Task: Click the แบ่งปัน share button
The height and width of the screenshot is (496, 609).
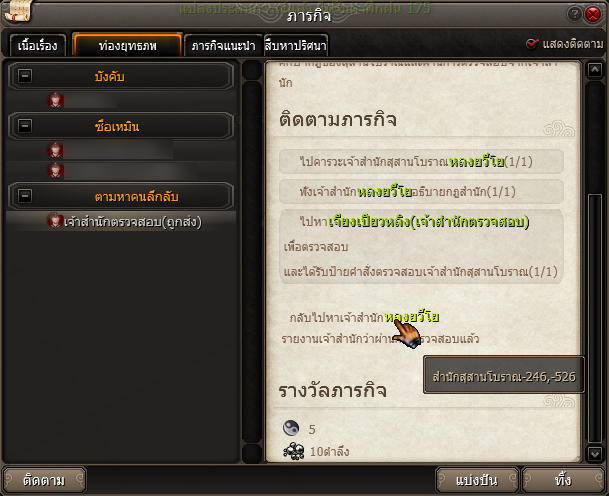Action: [477, 480]
